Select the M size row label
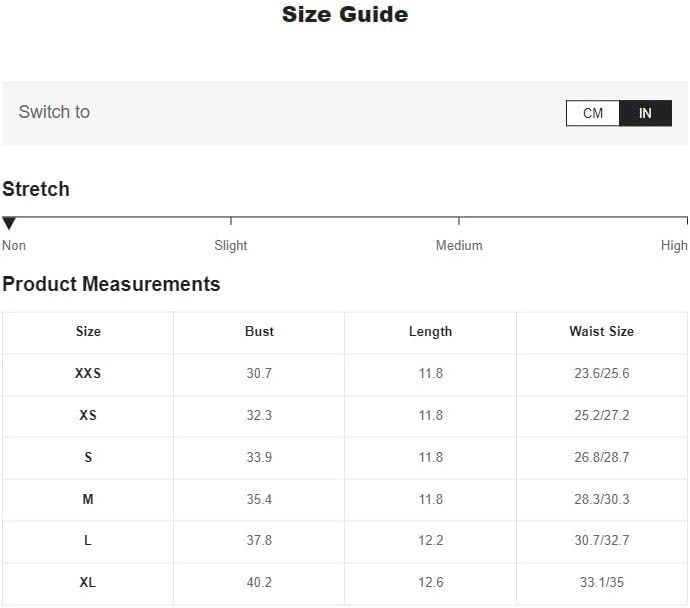690x608 pixels. click(x=88, y=499)
